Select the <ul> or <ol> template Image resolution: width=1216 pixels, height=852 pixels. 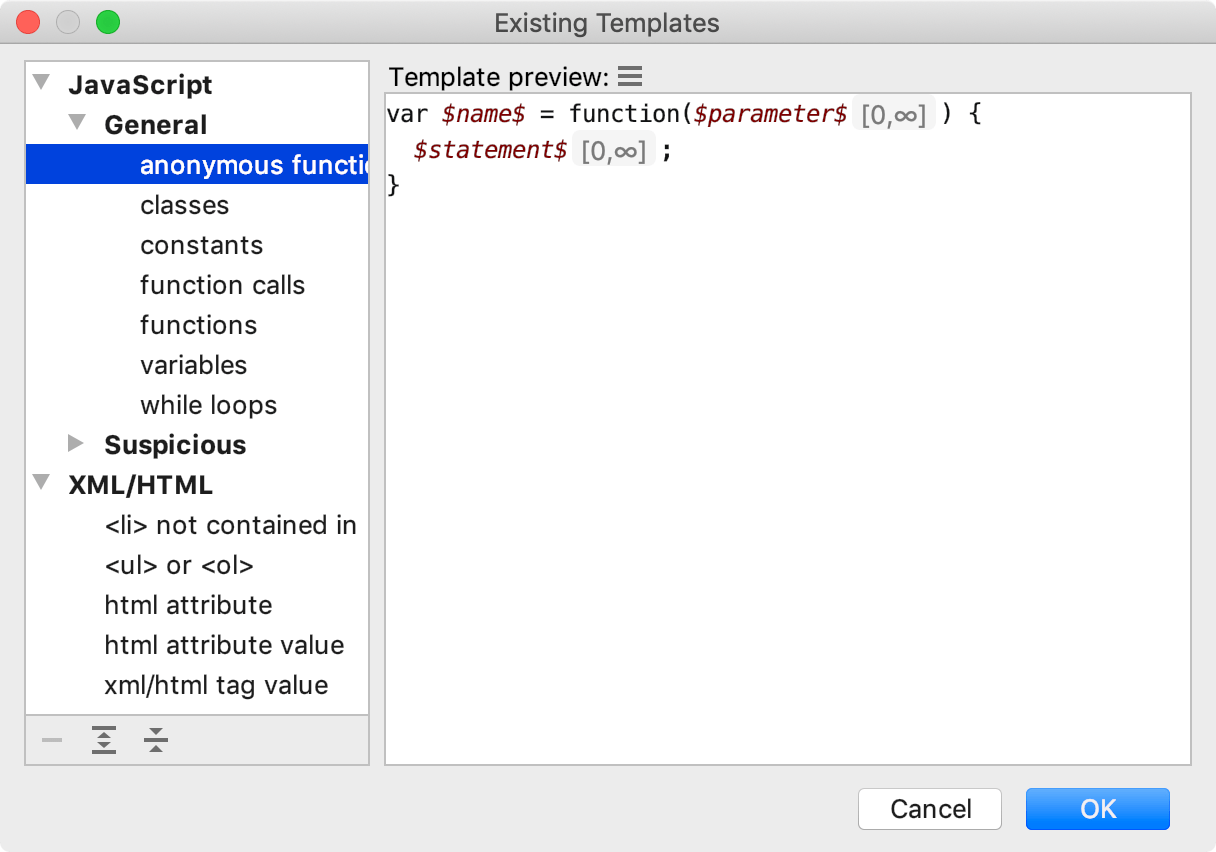point(179,565)
